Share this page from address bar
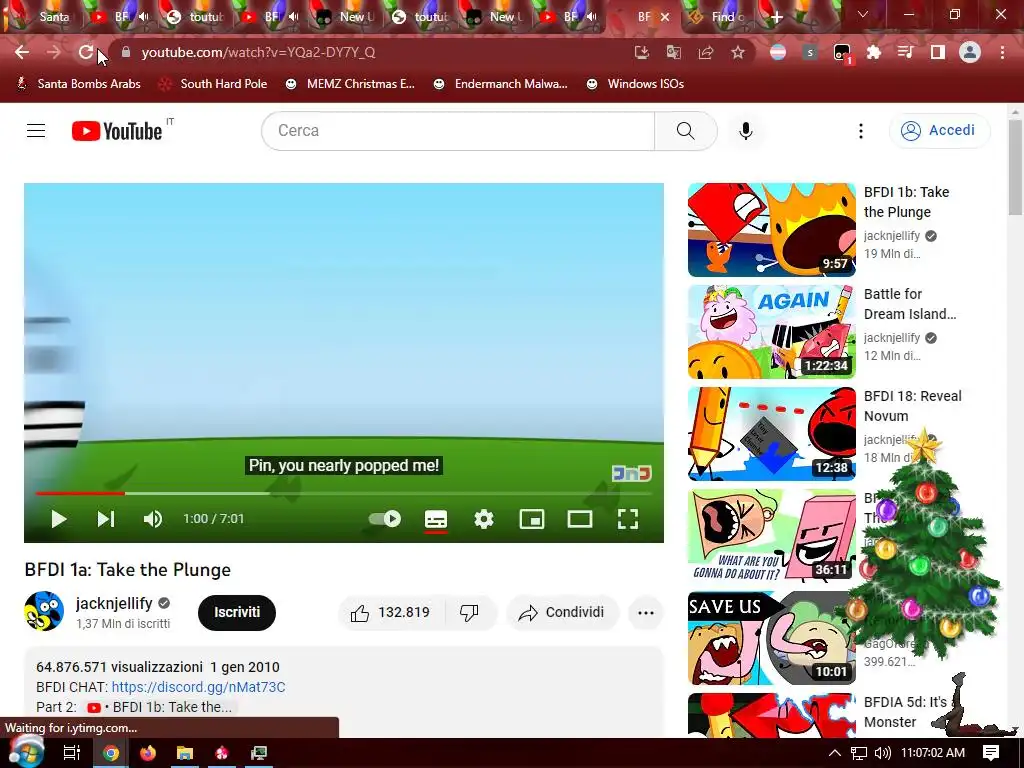1024x768 pixels. click(x=705, y=52)
